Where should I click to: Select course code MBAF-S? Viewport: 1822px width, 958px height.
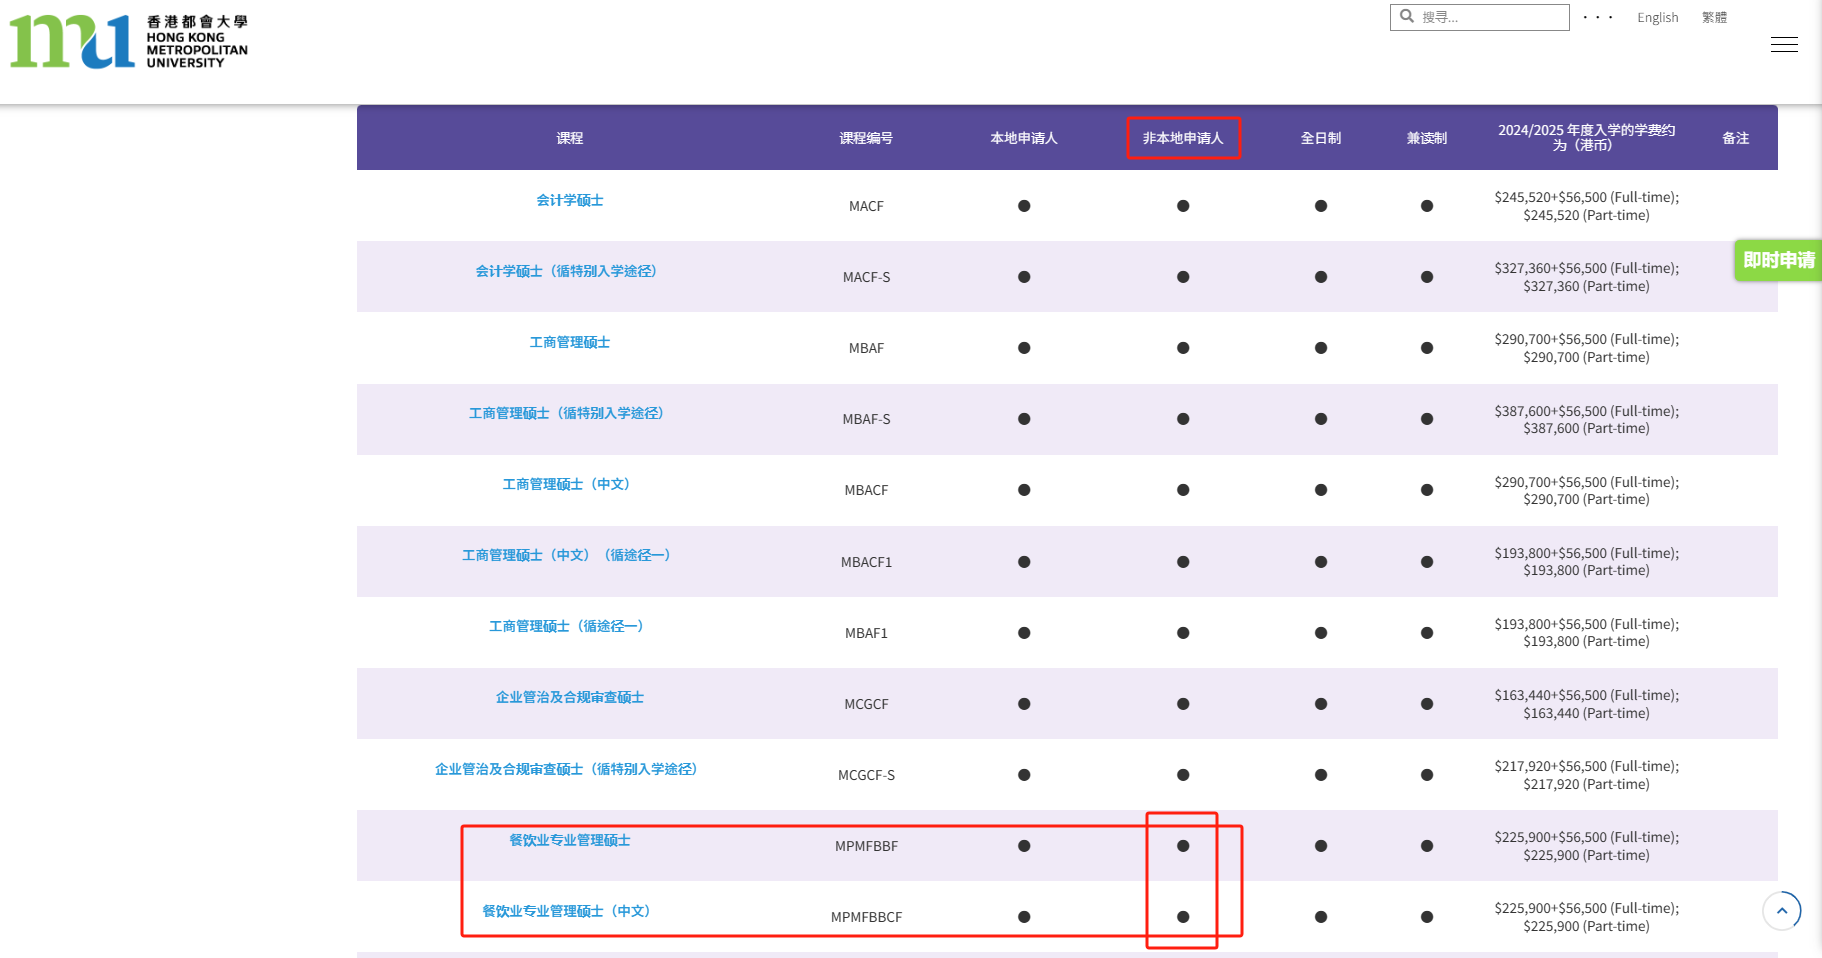tap(866, 419)
